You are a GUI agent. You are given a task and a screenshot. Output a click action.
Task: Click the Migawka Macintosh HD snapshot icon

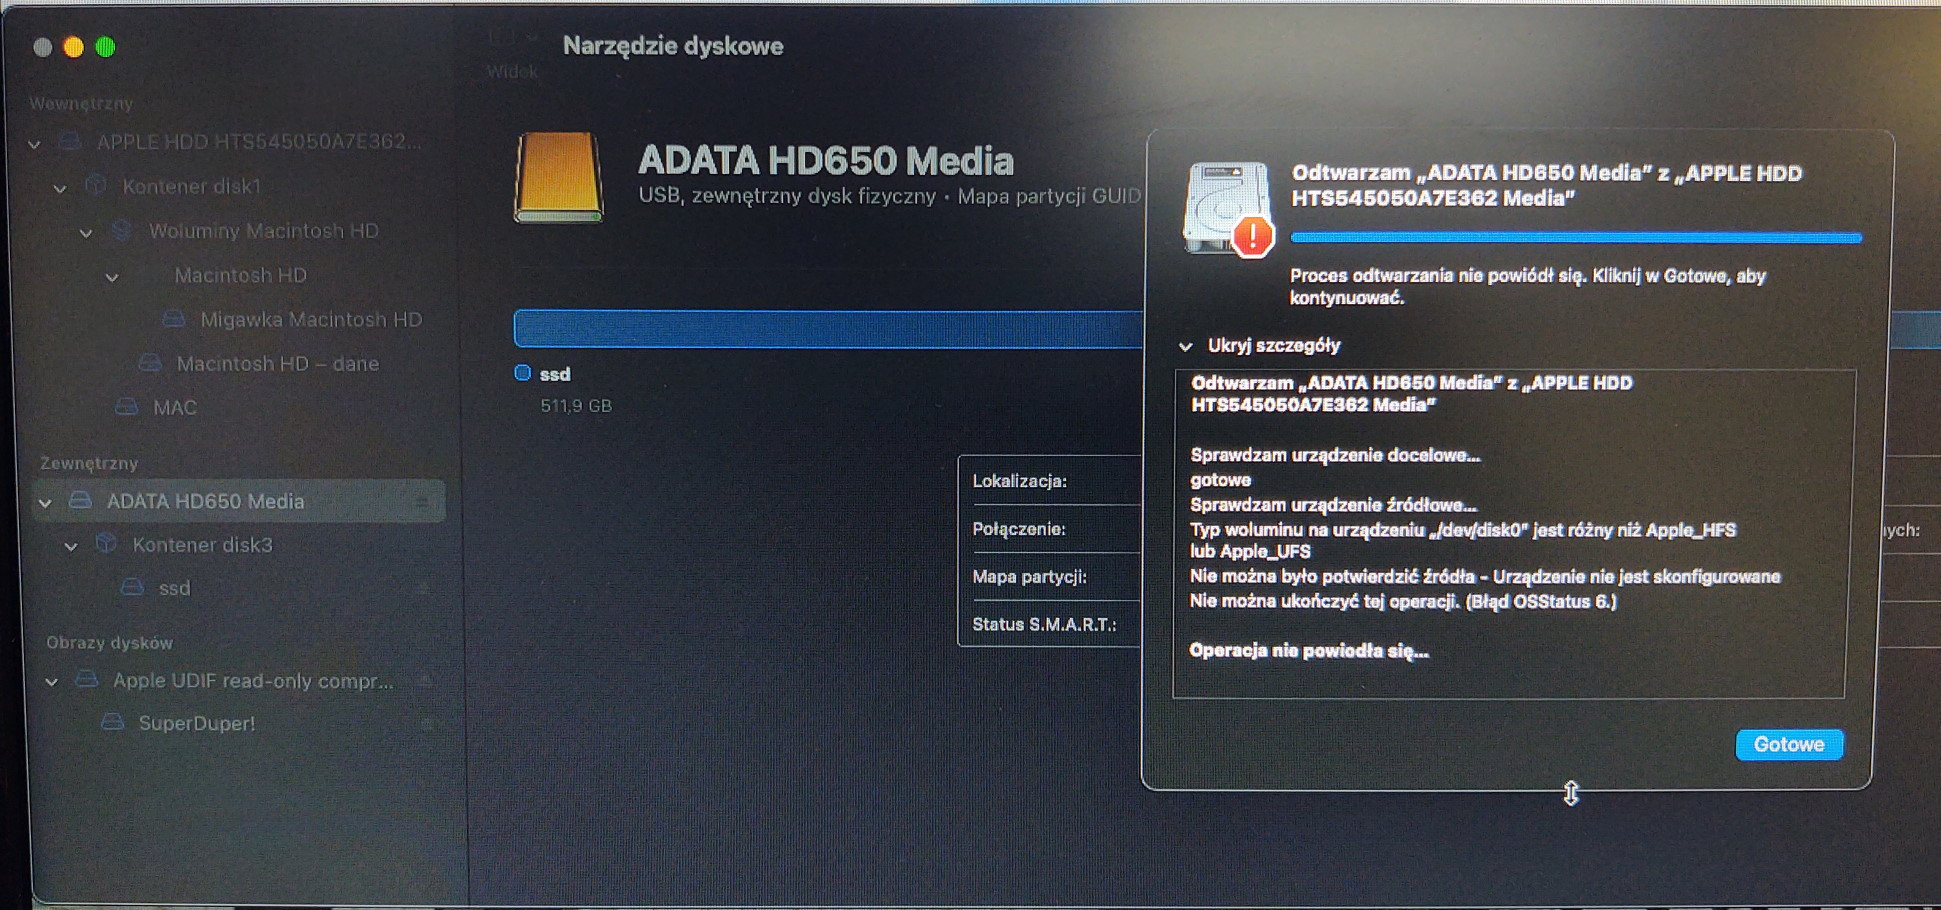(x=172, y=318)
